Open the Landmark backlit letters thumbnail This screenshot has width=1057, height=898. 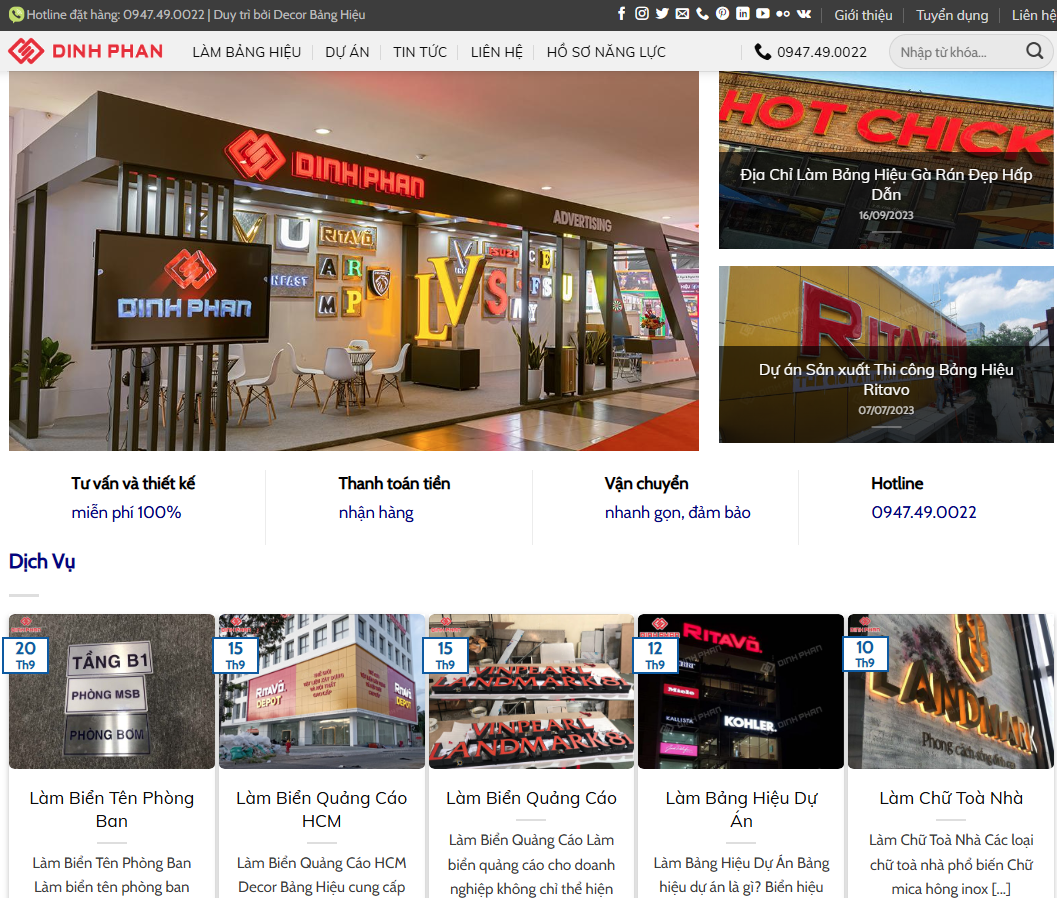tap(950, 691)
